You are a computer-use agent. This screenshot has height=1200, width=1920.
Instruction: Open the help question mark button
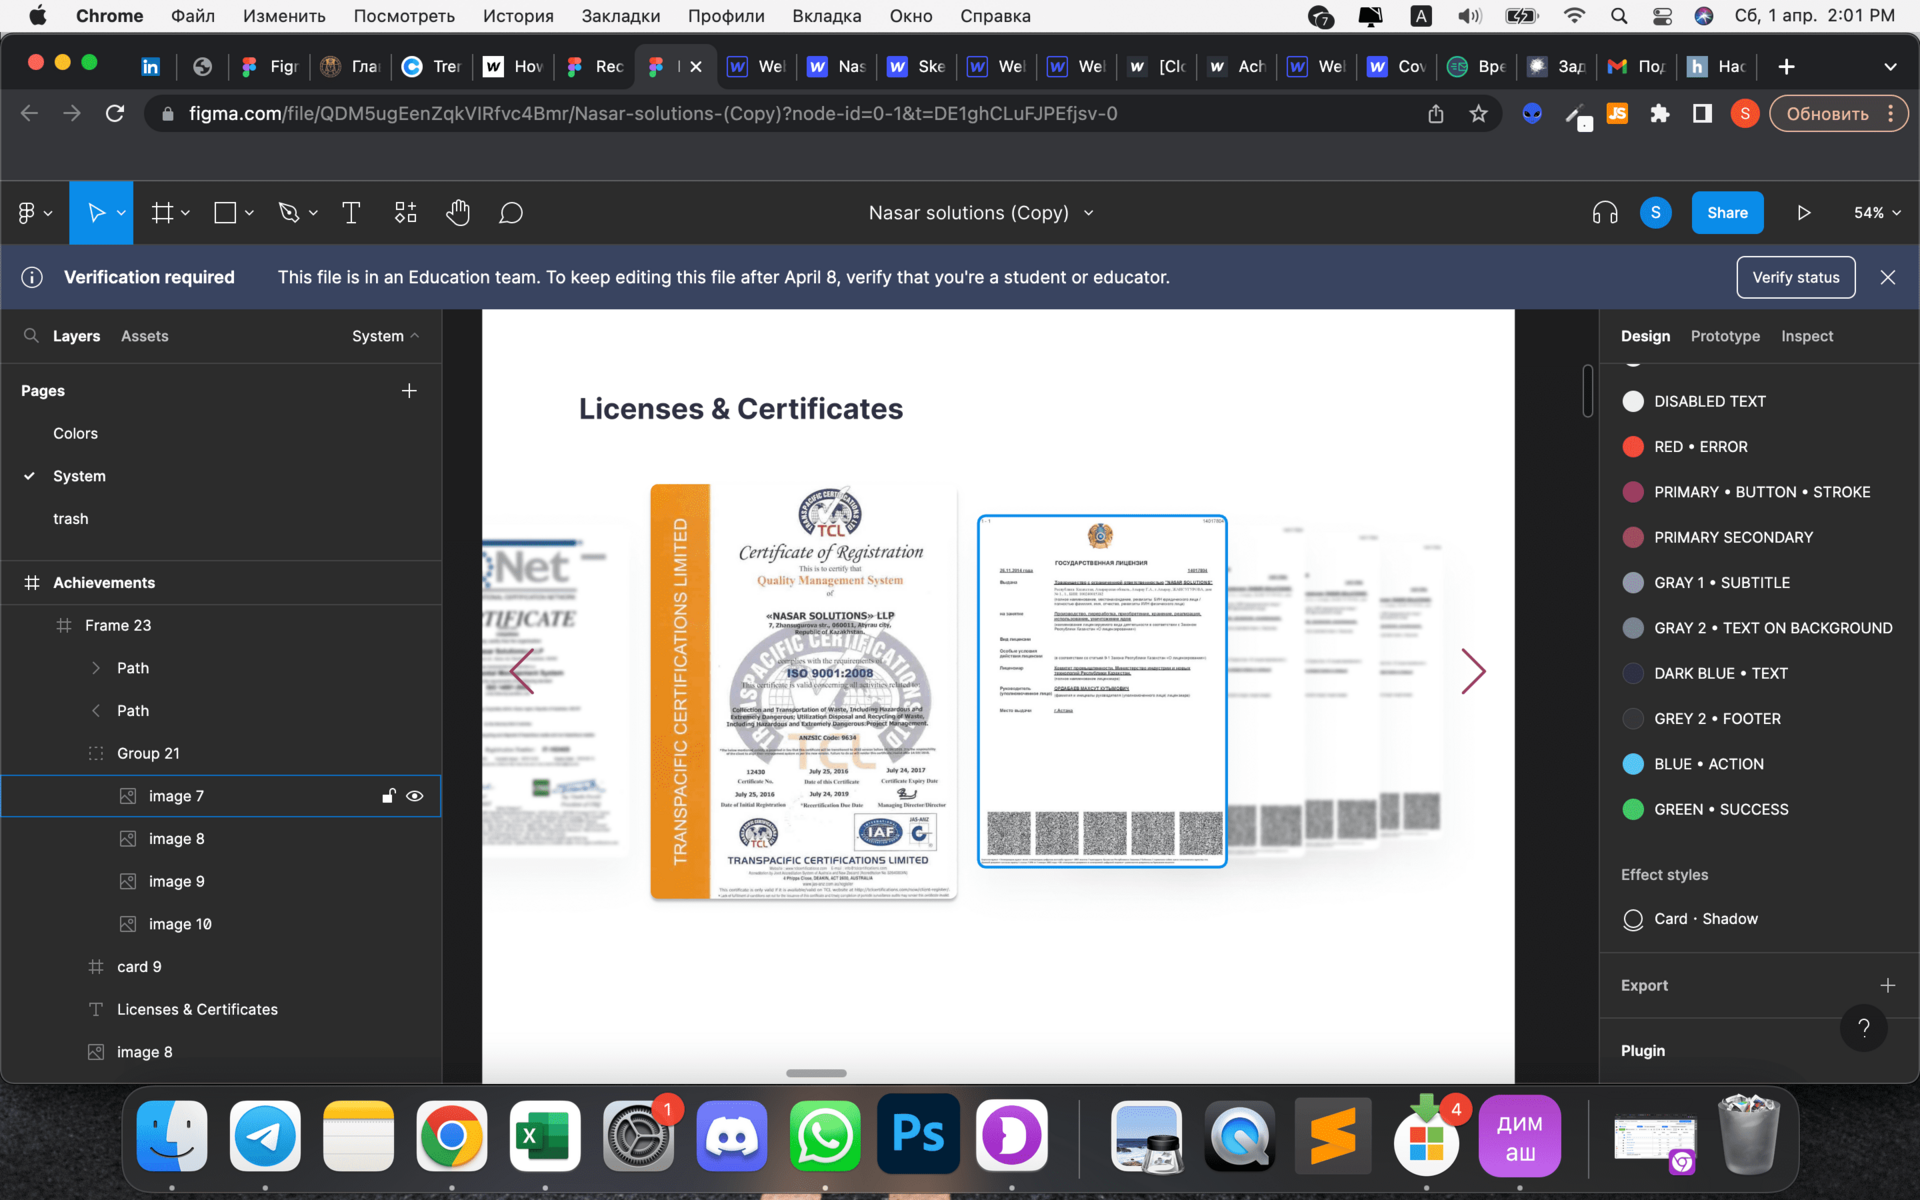[1864, 1028]
